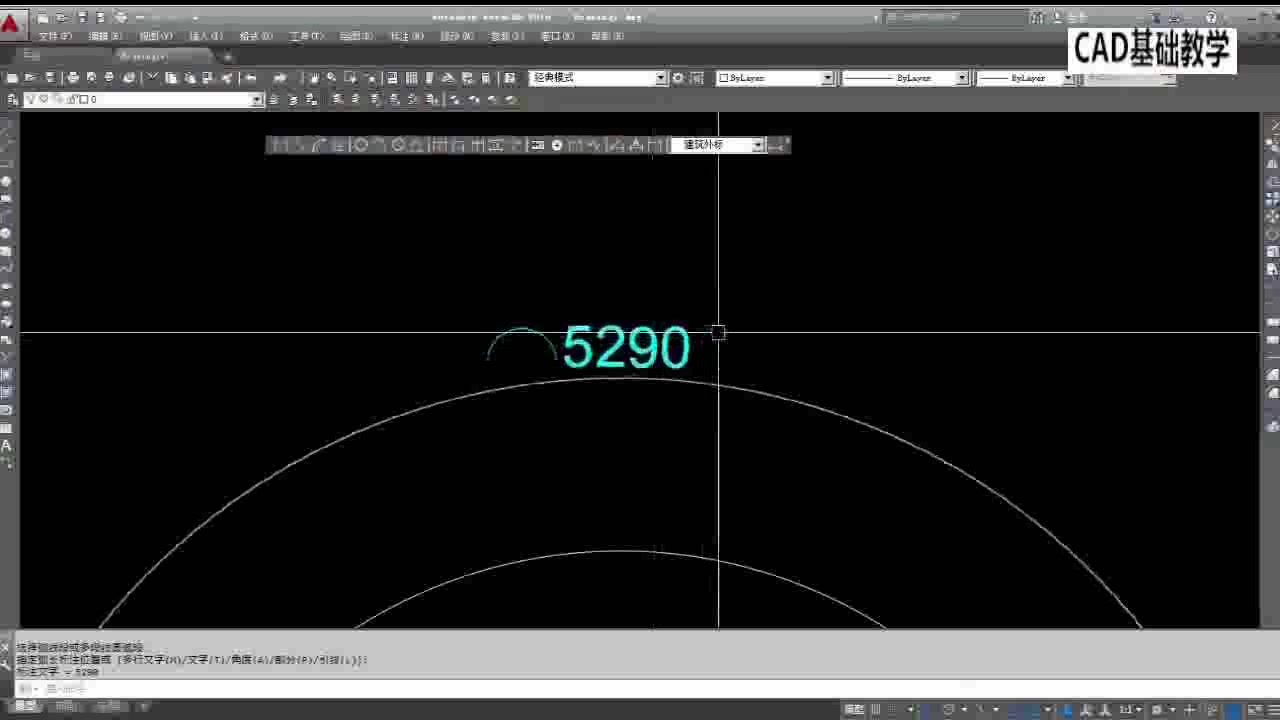Open the 标注(N) dimension menu

tap(406, 36)
